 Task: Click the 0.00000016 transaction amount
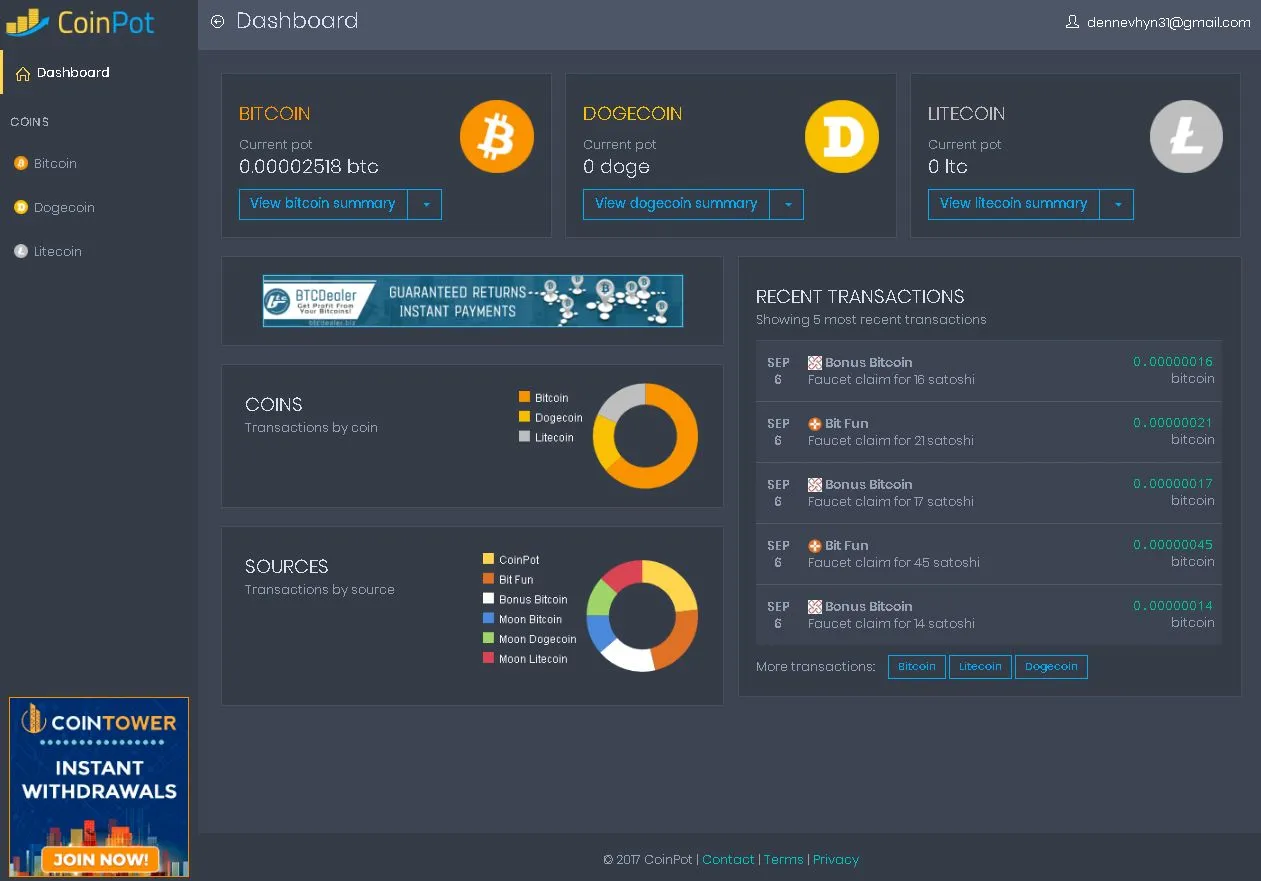click(1173, 362)
